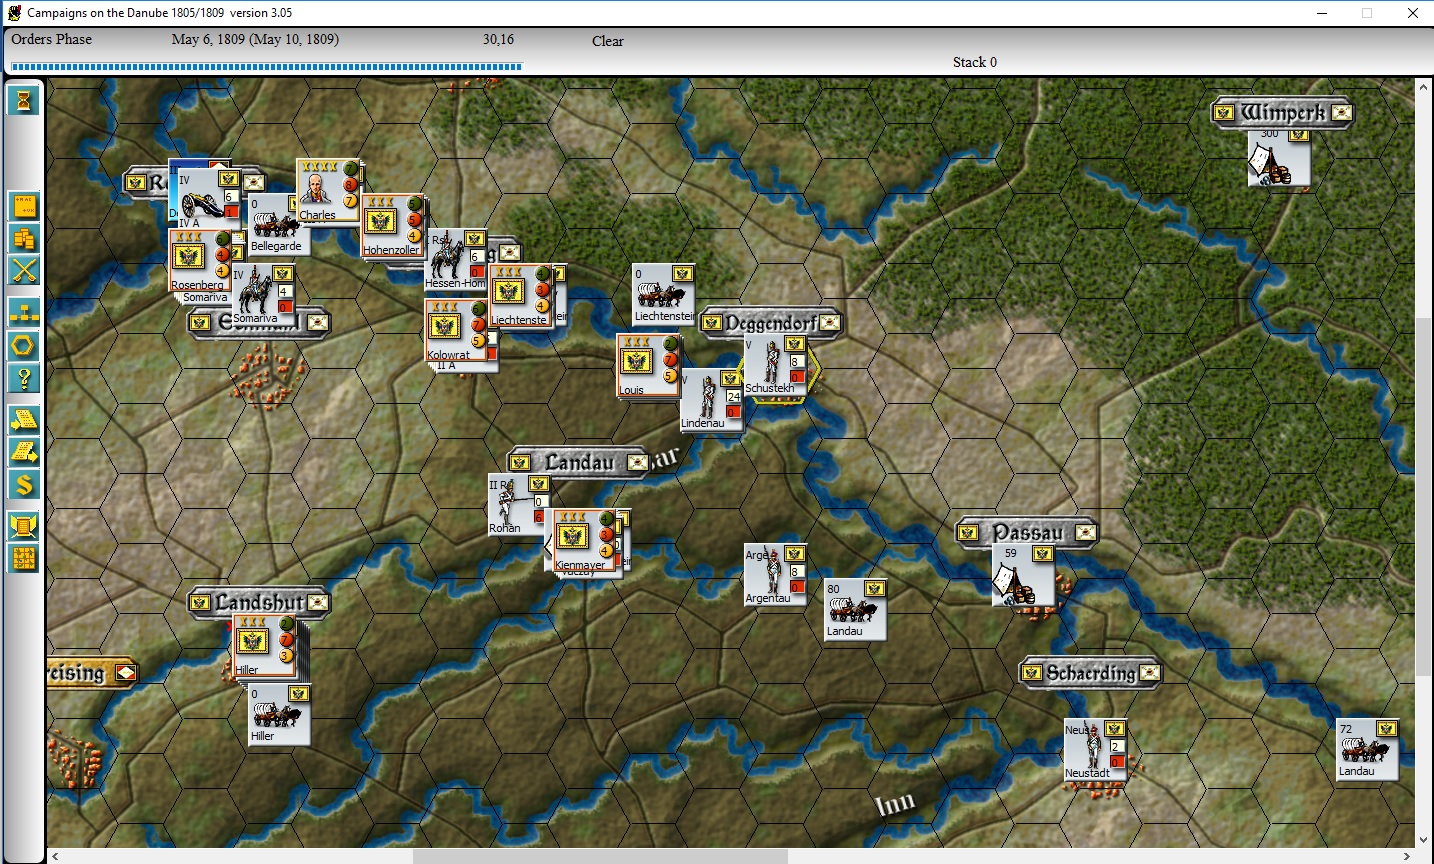Screen dimensions: 1434x864
Task: Select the Hiller leader counter at Landshut
Action: pyautogui.click(x=264, y=646)
